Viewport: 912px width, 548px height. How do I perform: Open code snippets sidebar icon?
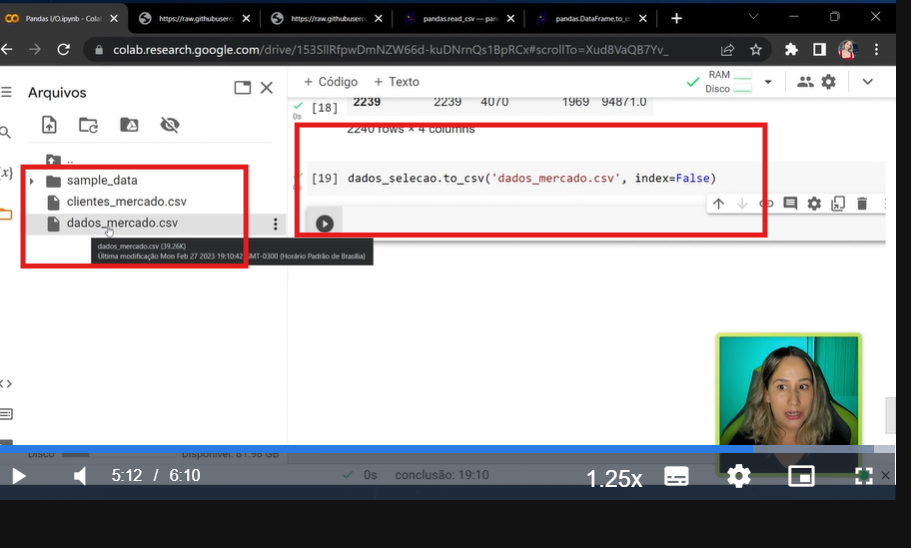6,383
